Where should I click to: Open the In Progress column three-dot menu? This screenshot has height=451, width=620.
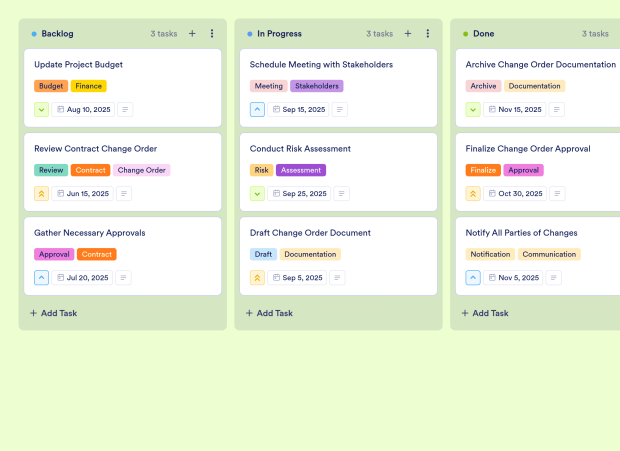tap(427, 34)
